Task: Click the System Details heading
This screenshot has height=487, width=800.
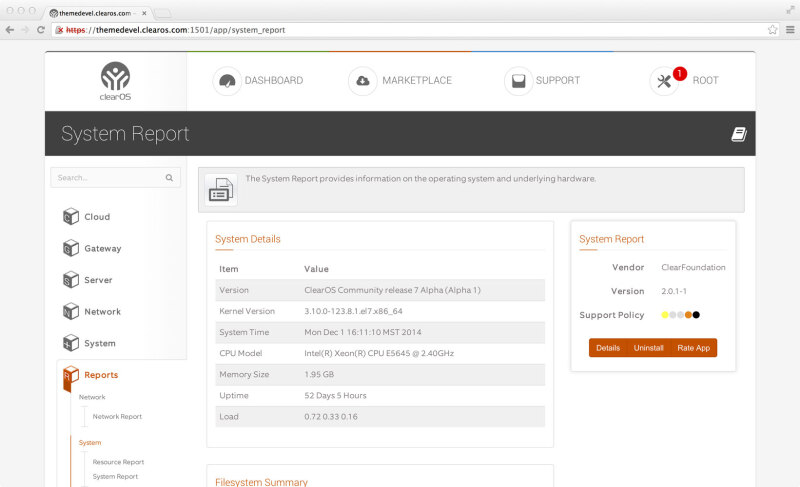Action: click(247, 239)
